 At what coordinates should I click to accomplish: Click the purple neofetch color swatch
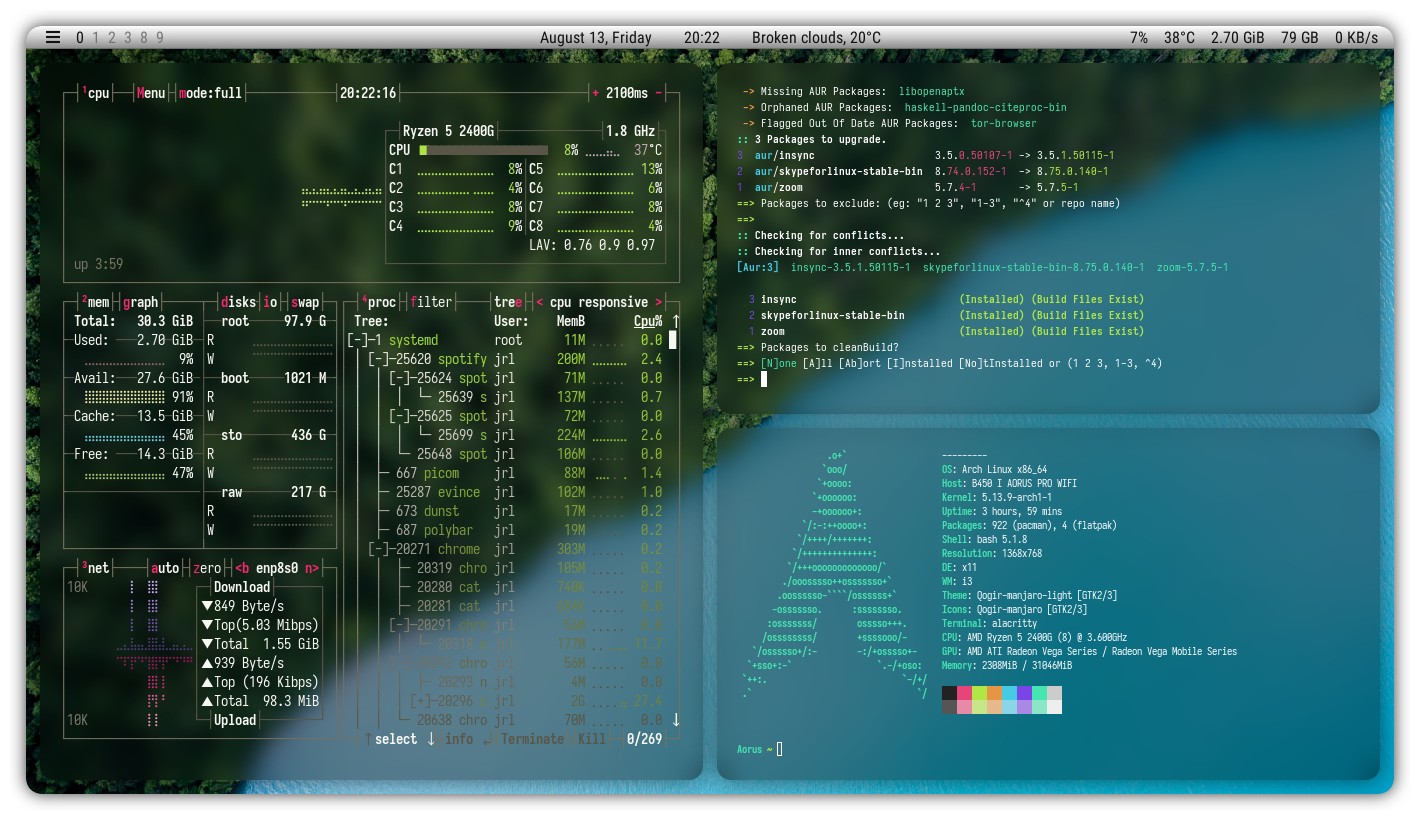1024,693
